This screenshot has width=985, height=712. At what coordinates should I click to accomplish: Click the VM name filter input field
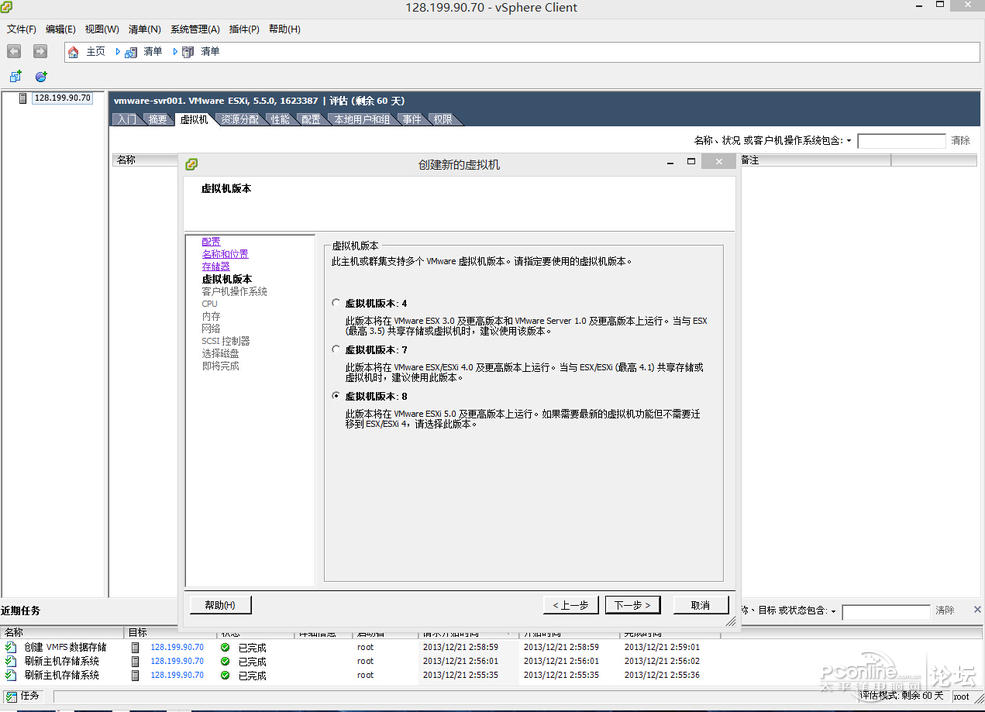click(x=901, y=141)
